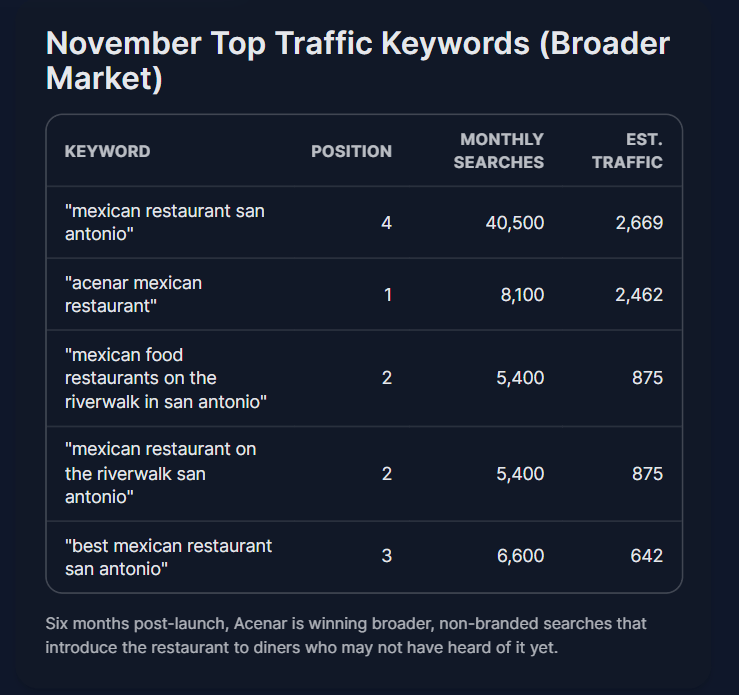Click the "best mexican restaurant san antonio" keyword
Viewport: 739px width, 695px height.
pos(168,557)
